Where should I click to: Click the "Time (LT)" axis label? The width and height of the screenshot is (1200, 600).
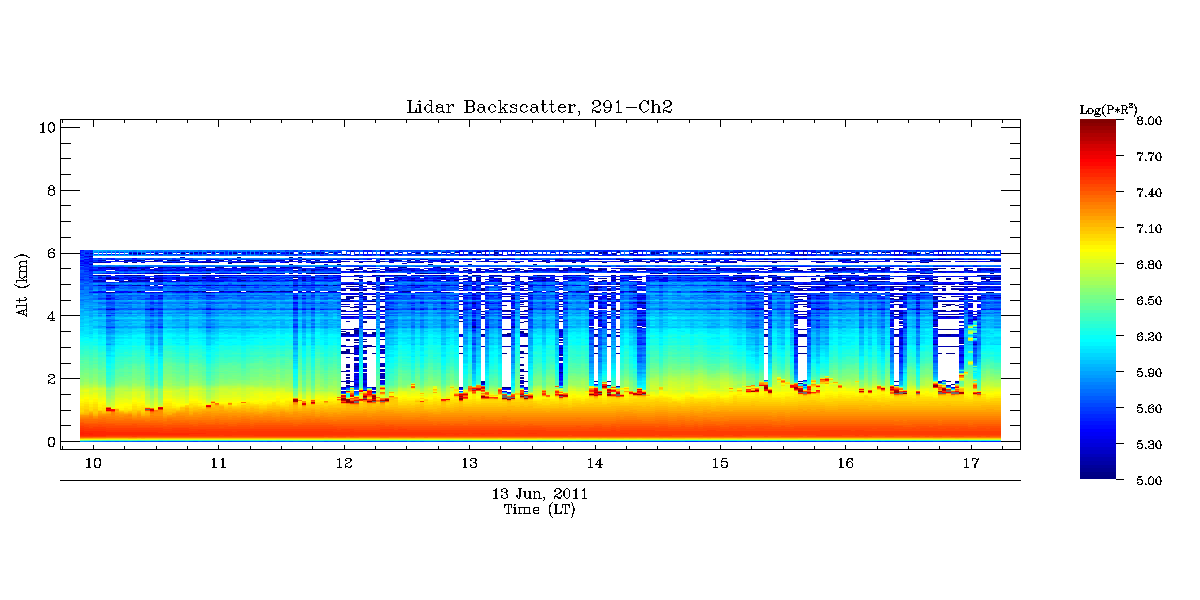click(539, 510)
